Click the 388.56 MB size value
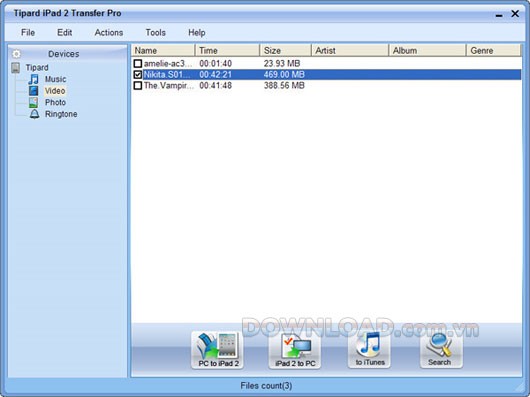The height and width of the screenshot is (397, 530). pyautogui.click(x=284, y=85)
